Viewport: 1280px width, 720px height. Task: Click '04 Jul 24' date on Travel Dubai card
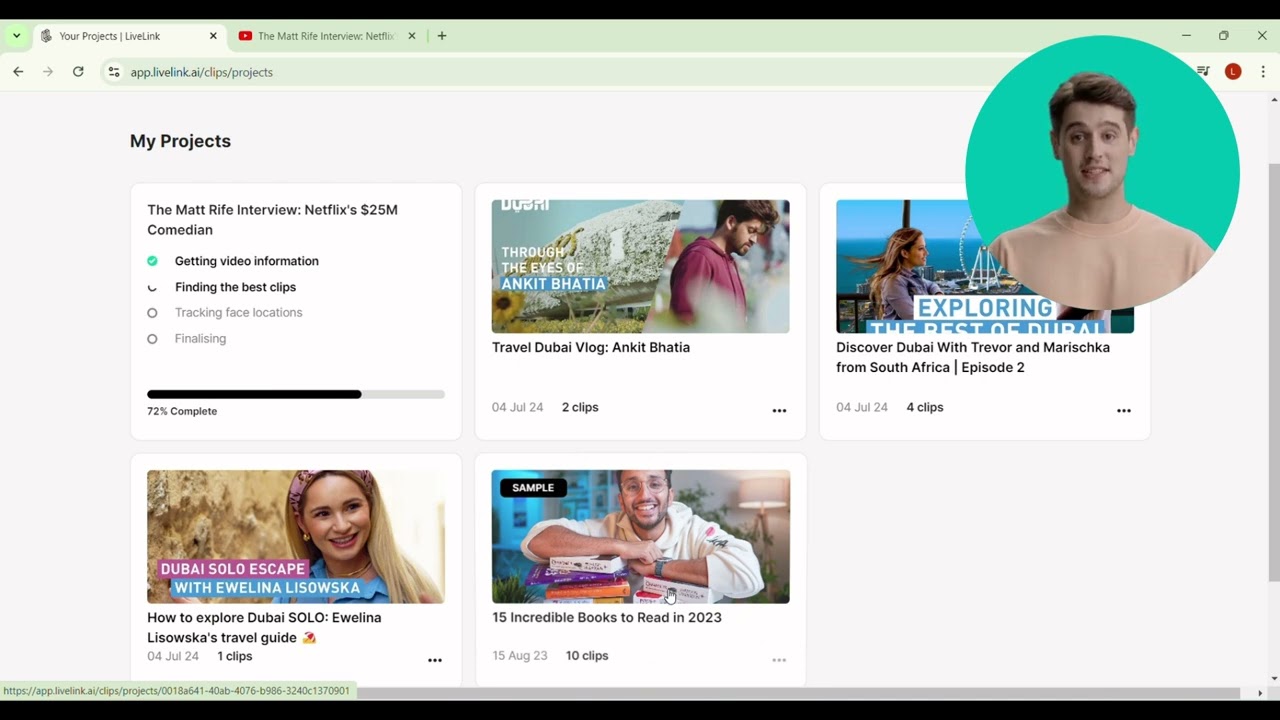tap(518, 407)
